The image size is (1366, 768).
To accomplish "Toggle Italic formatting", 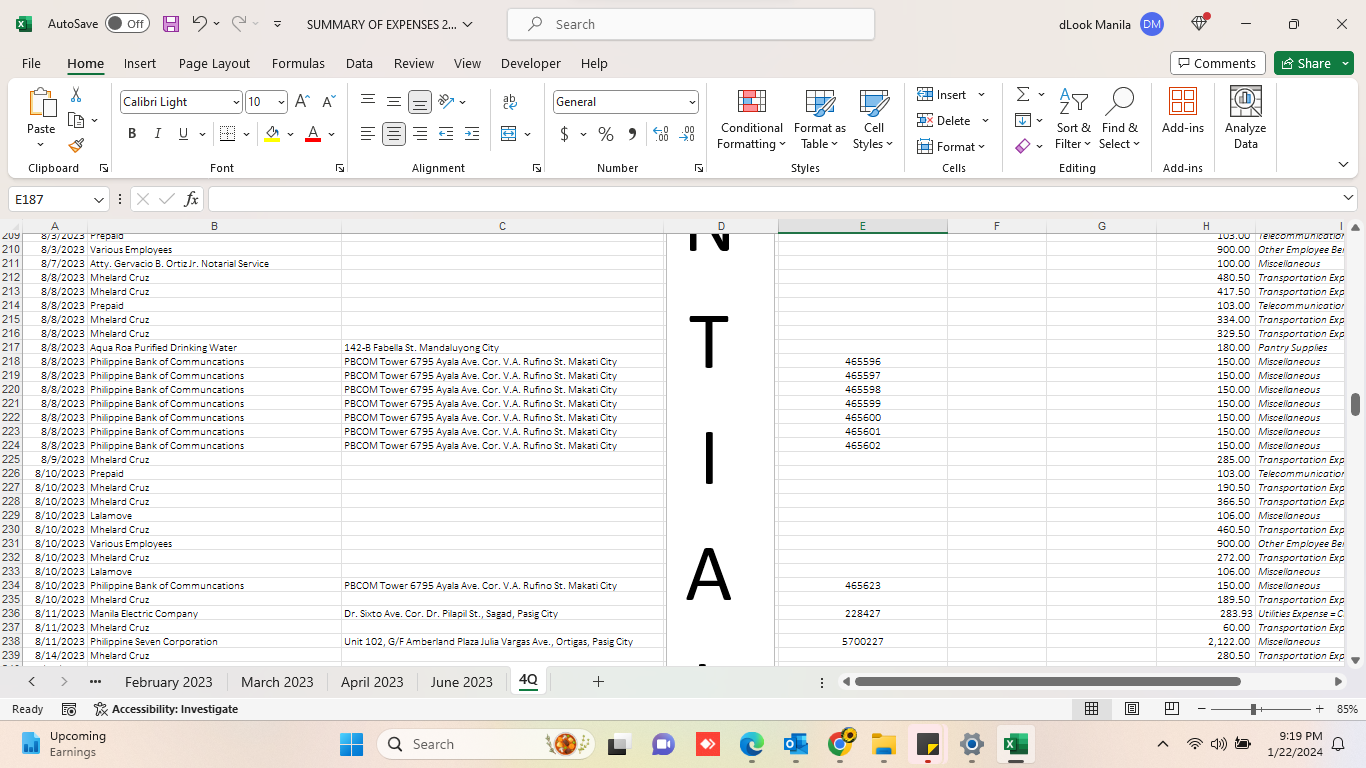I will pyautogui.click(x=157, y=134).
